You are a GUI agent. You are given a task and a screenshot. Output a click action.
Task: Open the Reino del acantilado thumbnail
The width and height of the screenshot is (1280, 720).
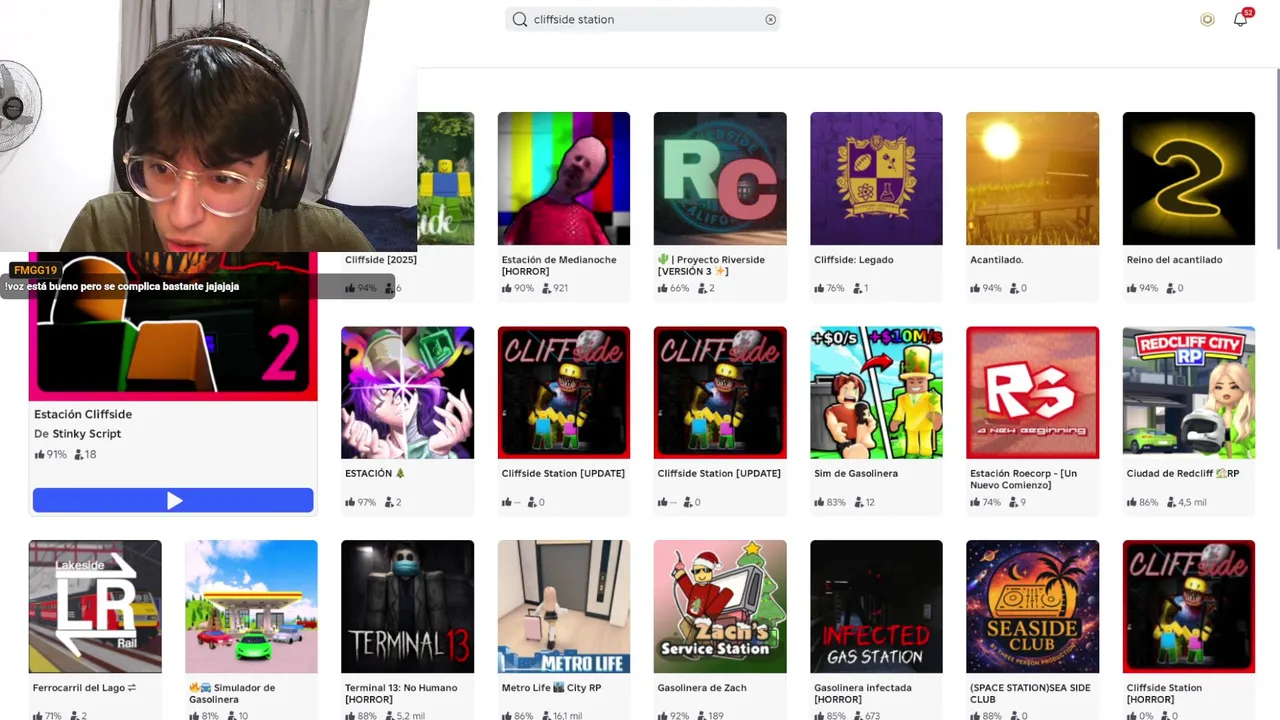(x=1189, y=178)
